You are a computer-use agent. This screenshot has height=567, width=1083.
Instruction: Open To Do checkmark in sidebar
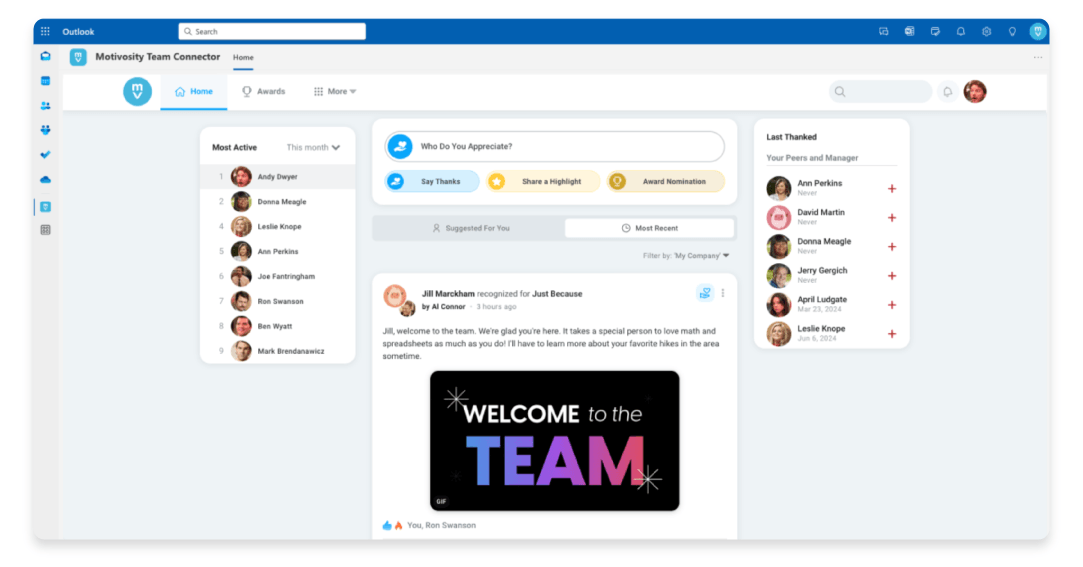click(46, 155)
